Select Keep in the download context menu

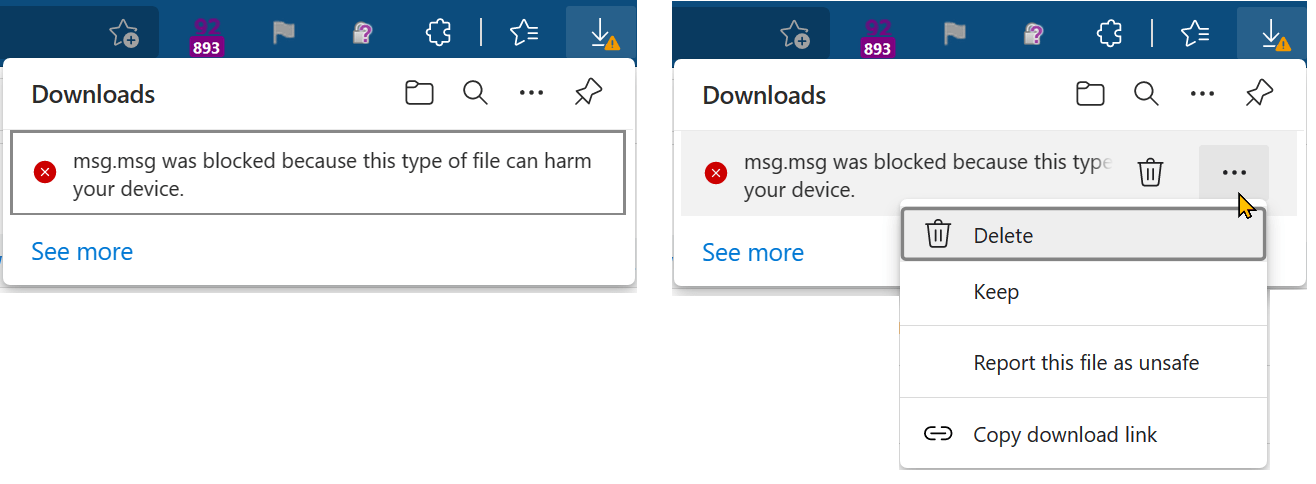coord(1084,292)
